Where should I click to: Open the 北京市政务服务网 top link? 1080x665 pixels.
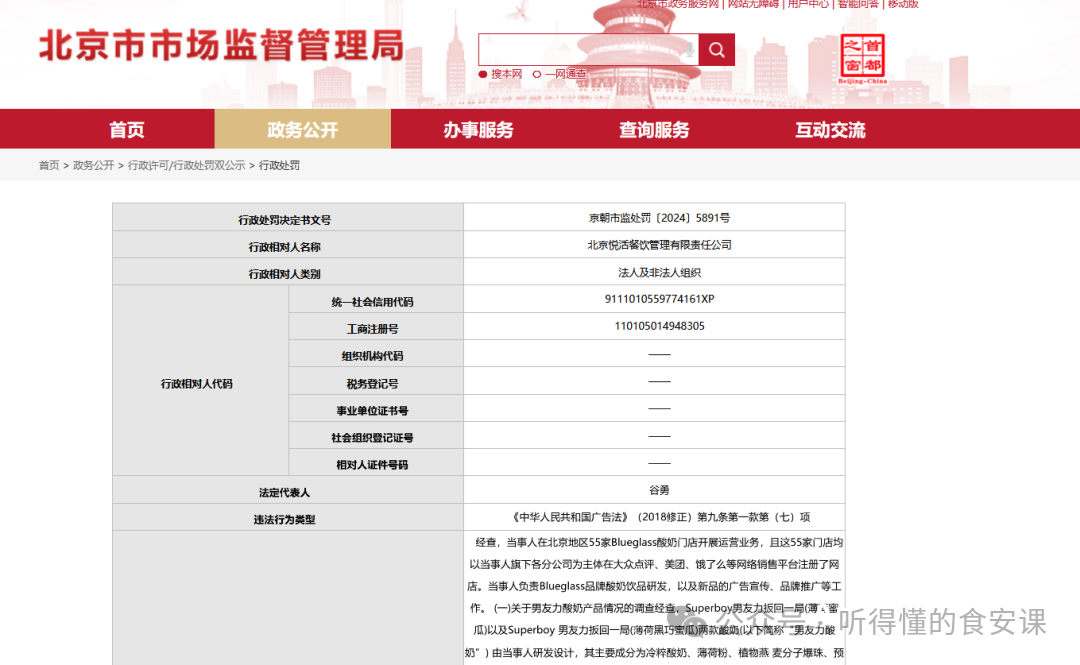coord(678,4)
